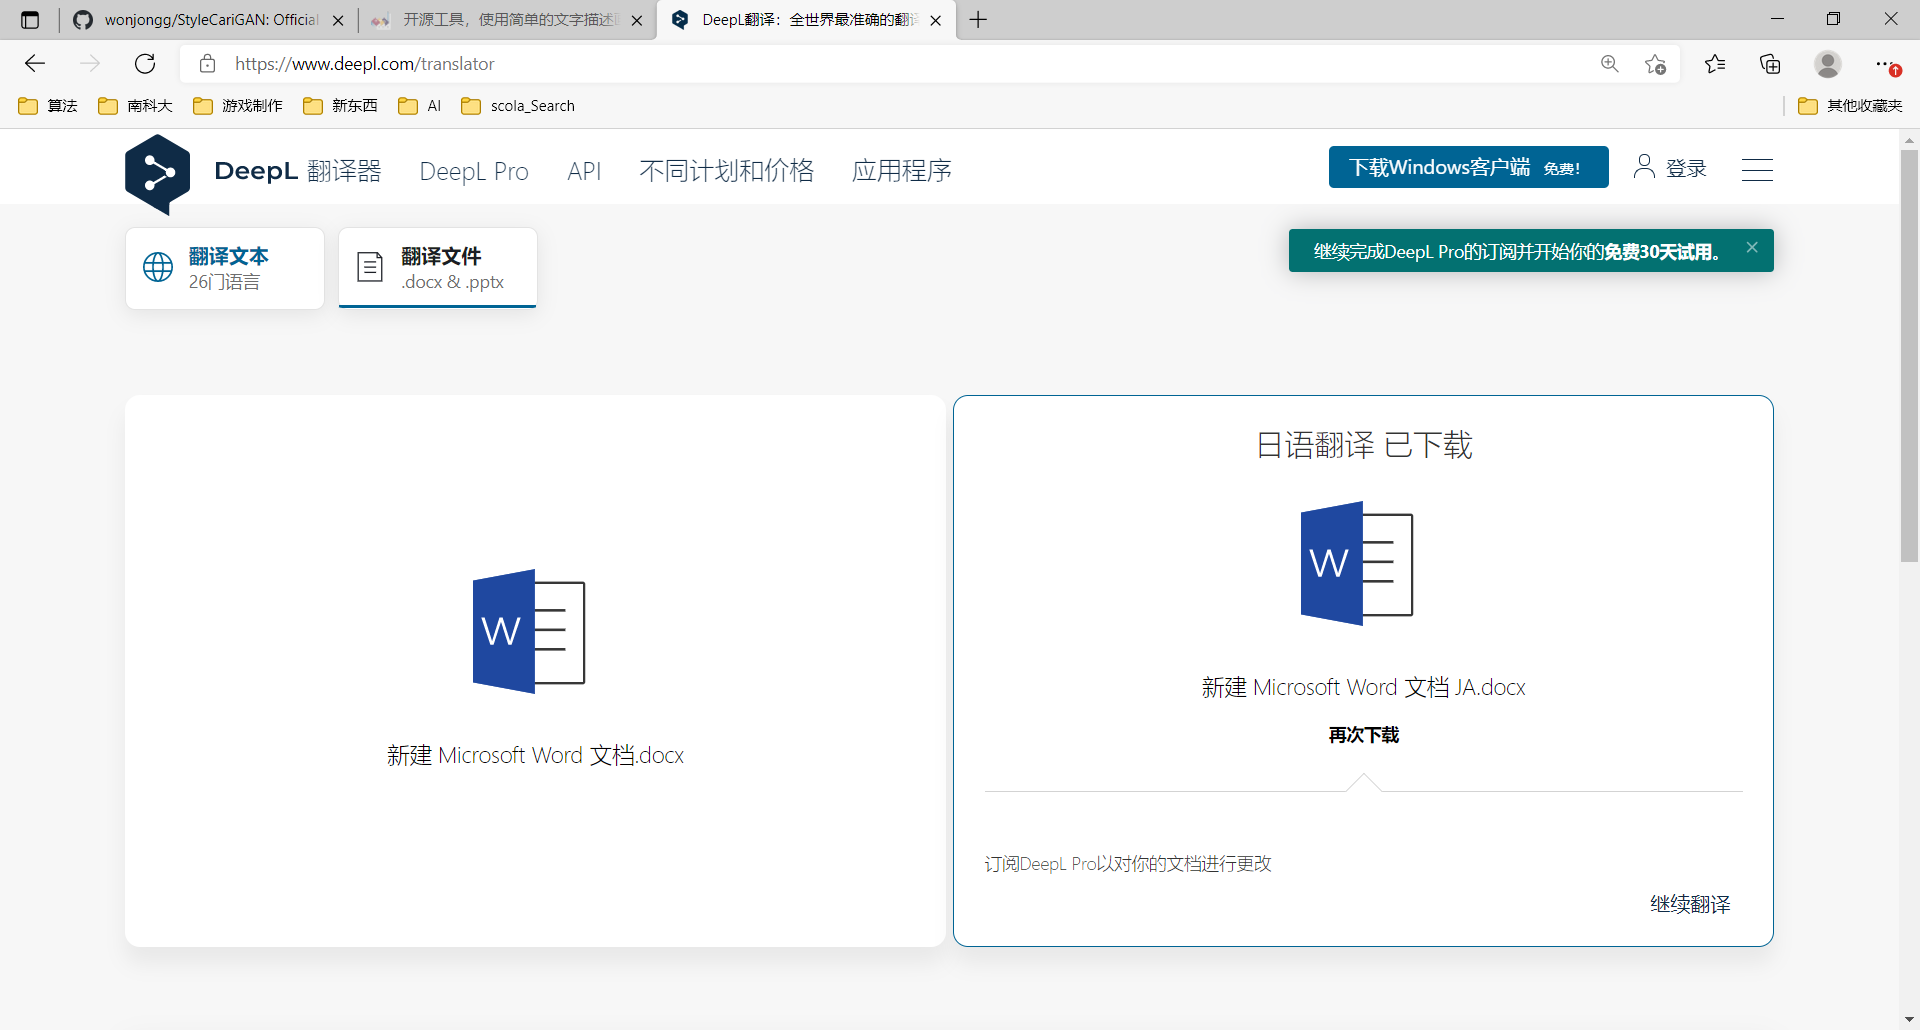Add page to favorites star icon

[1655, 64]
